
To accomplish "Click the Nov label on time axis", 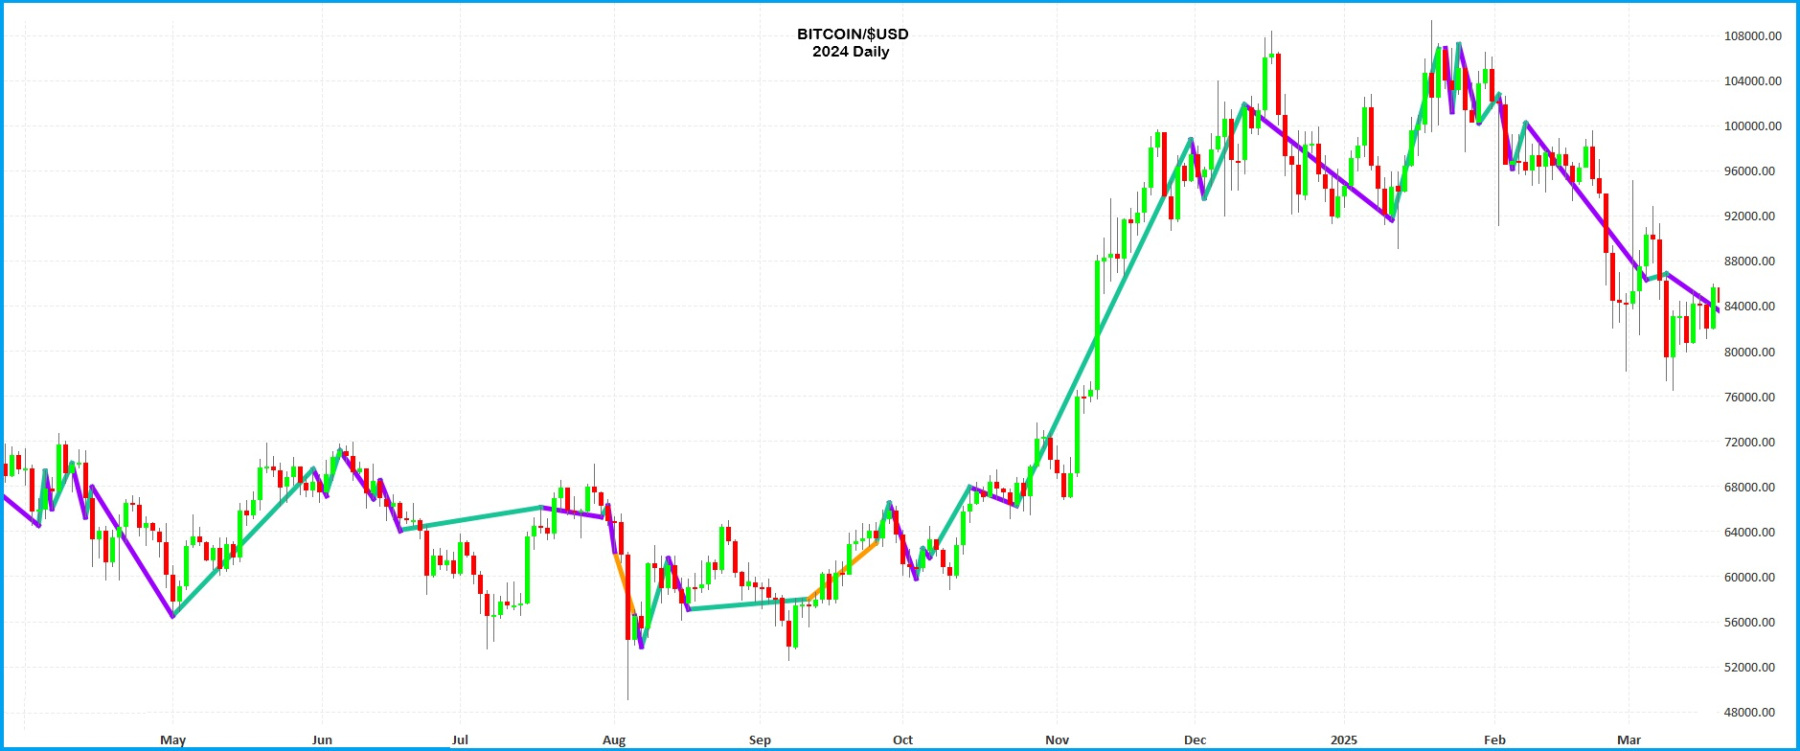I will (x=1057, y=740).
